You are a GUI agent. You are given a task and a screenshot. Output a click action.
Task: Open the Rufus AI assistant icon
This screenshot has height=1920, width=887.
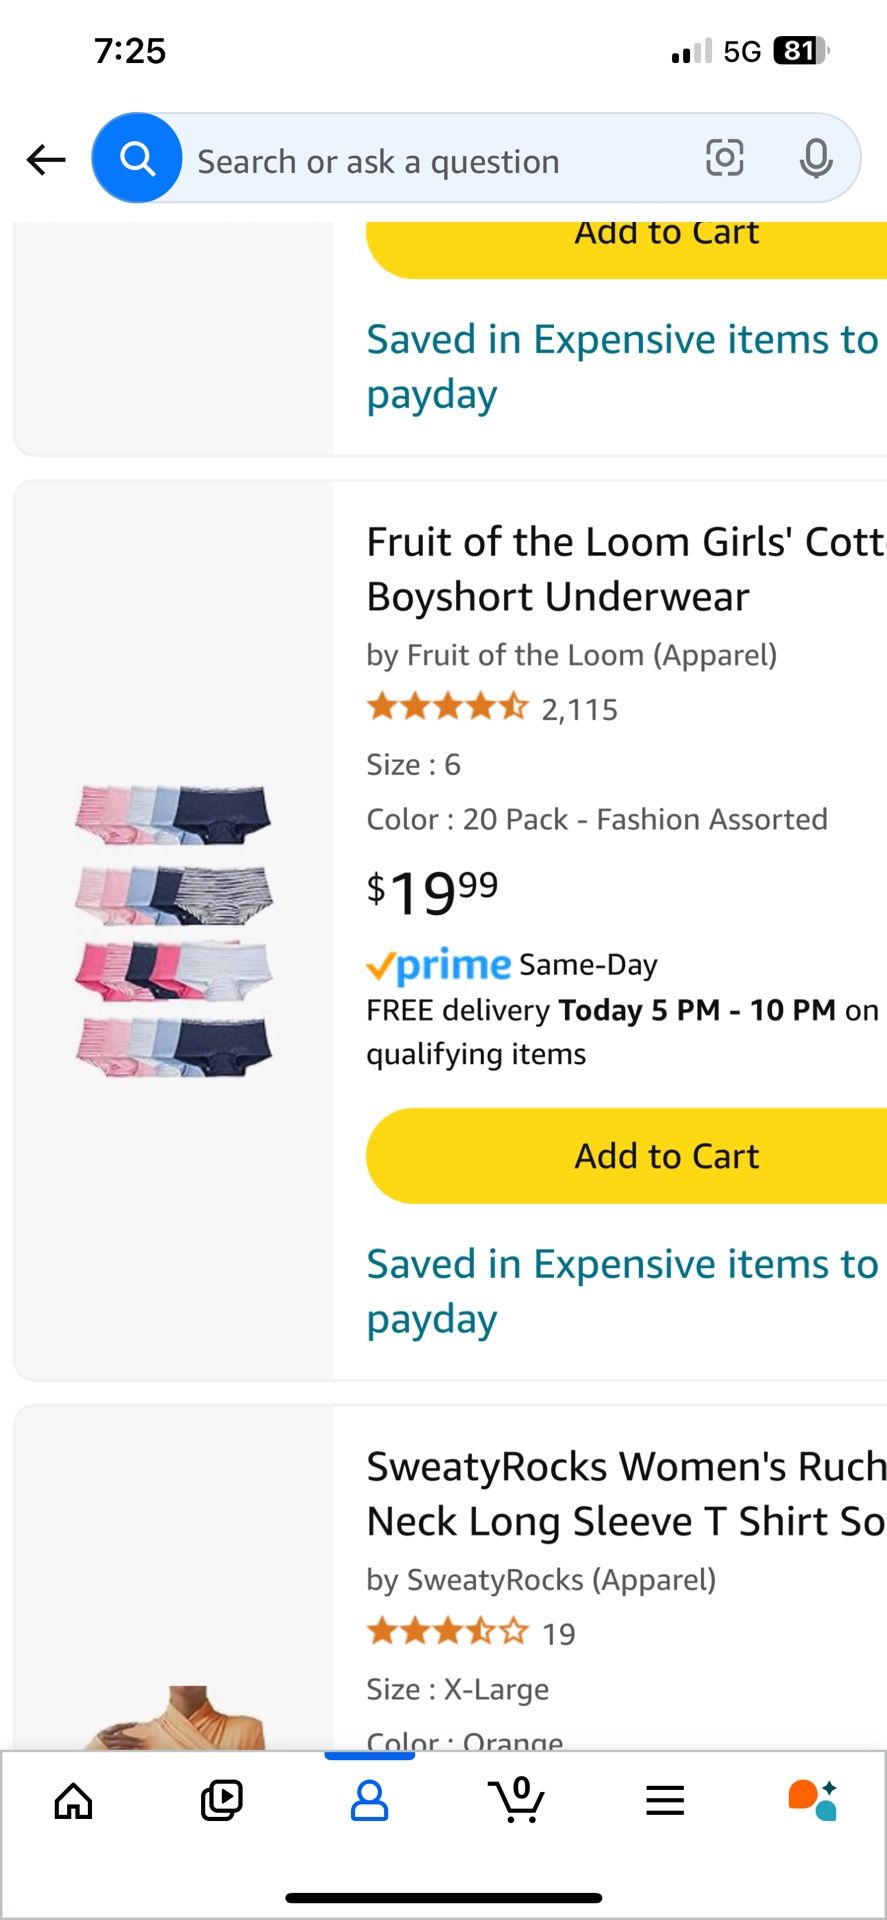pos(812,1801)
